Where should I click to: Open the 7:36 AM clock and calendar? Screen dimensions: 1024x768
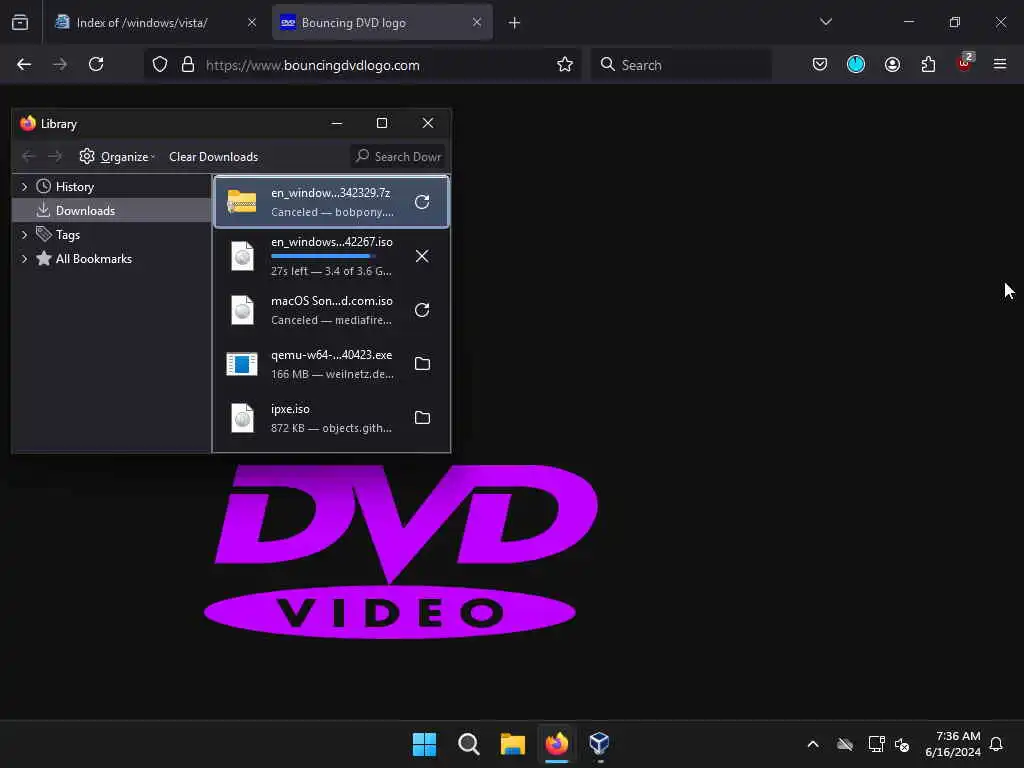click(x=953, y=744)
